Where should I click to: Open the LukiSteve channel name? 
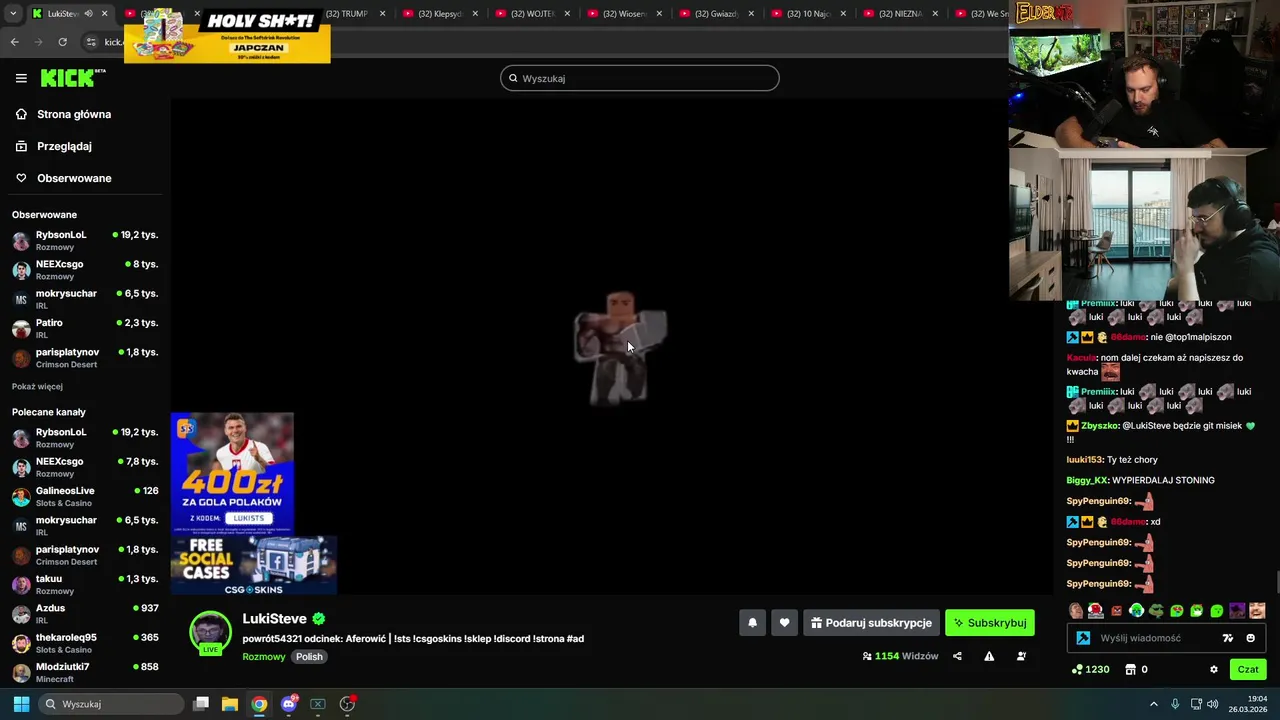(x=274, y=619)
